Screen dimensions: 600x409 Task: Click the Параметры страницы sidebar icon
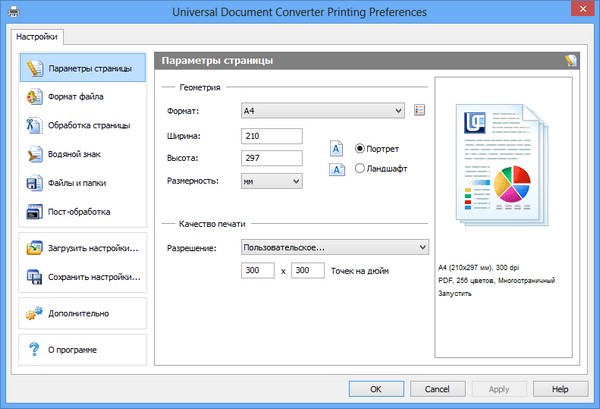(33, 68)
